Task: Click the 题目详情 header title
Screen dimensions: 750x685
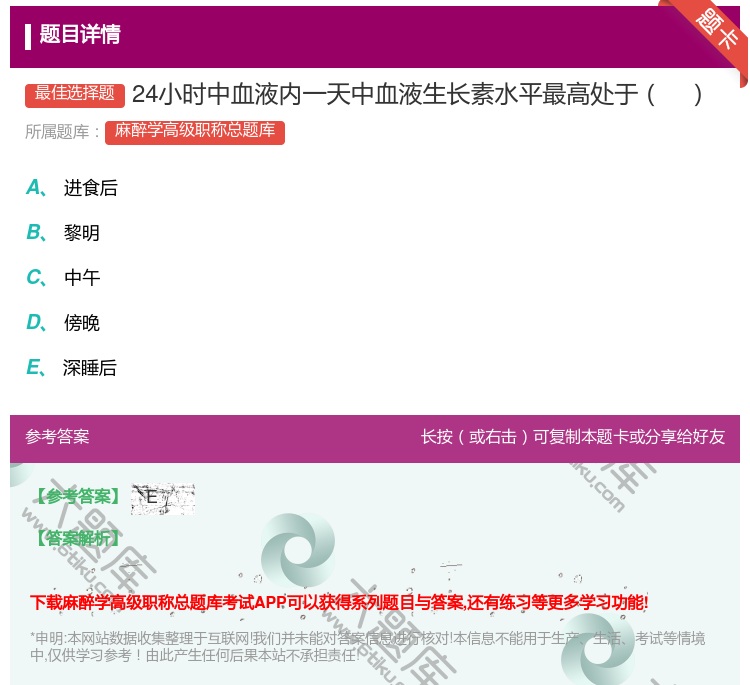Action: pos(80,34)
